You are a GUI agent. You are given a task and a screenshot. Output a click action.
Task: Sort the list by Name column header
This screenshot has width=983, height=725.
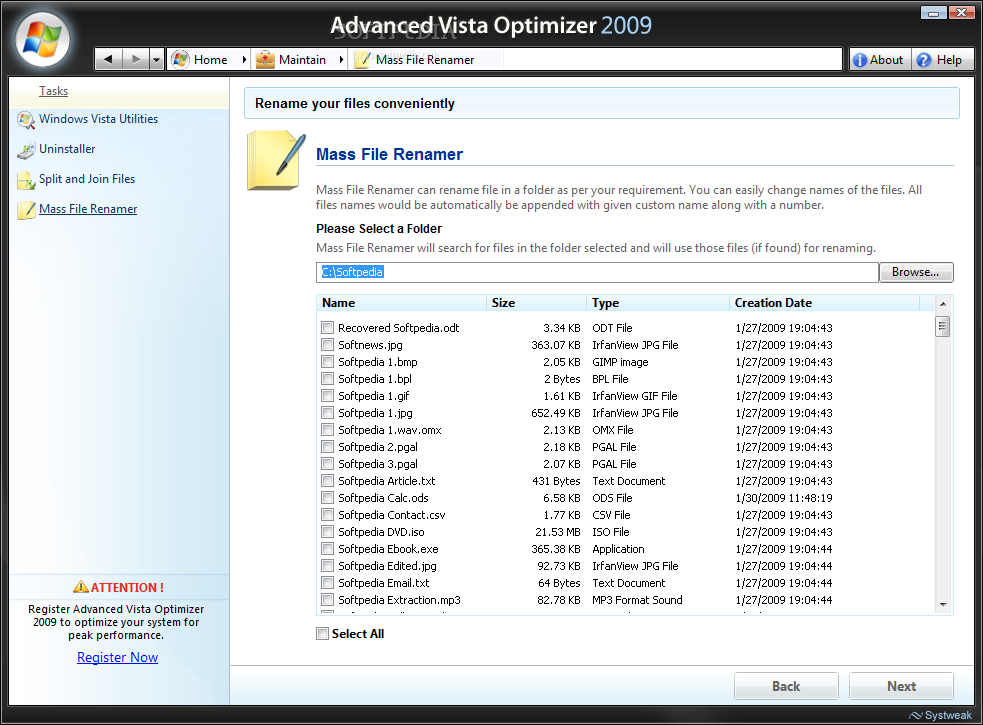point(401,303)
